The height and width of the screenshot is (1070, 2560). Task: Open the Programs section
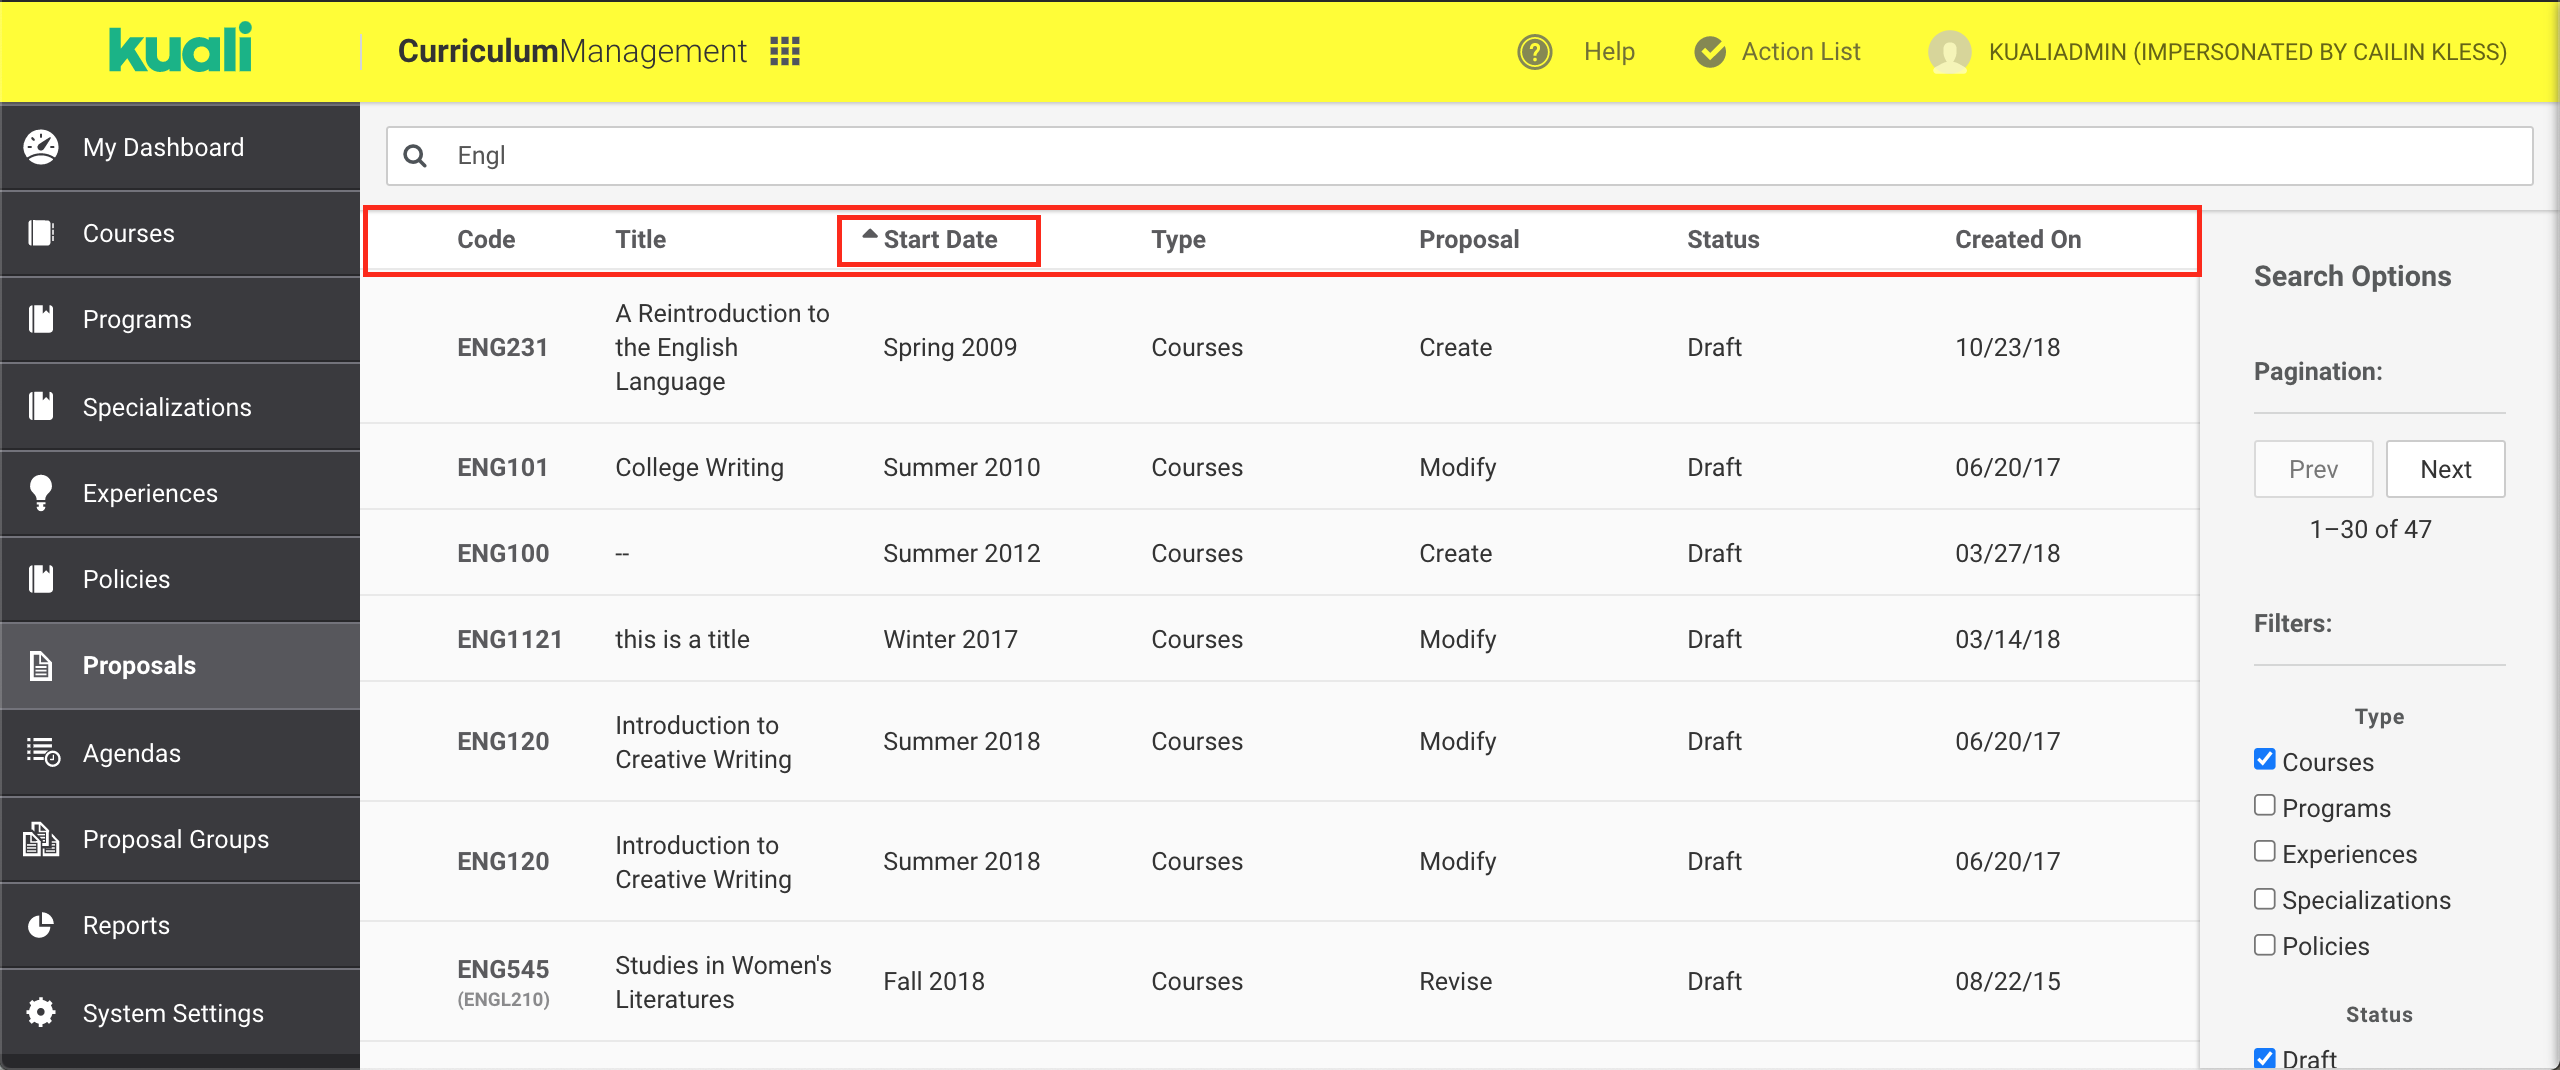[x=136, y=318]
